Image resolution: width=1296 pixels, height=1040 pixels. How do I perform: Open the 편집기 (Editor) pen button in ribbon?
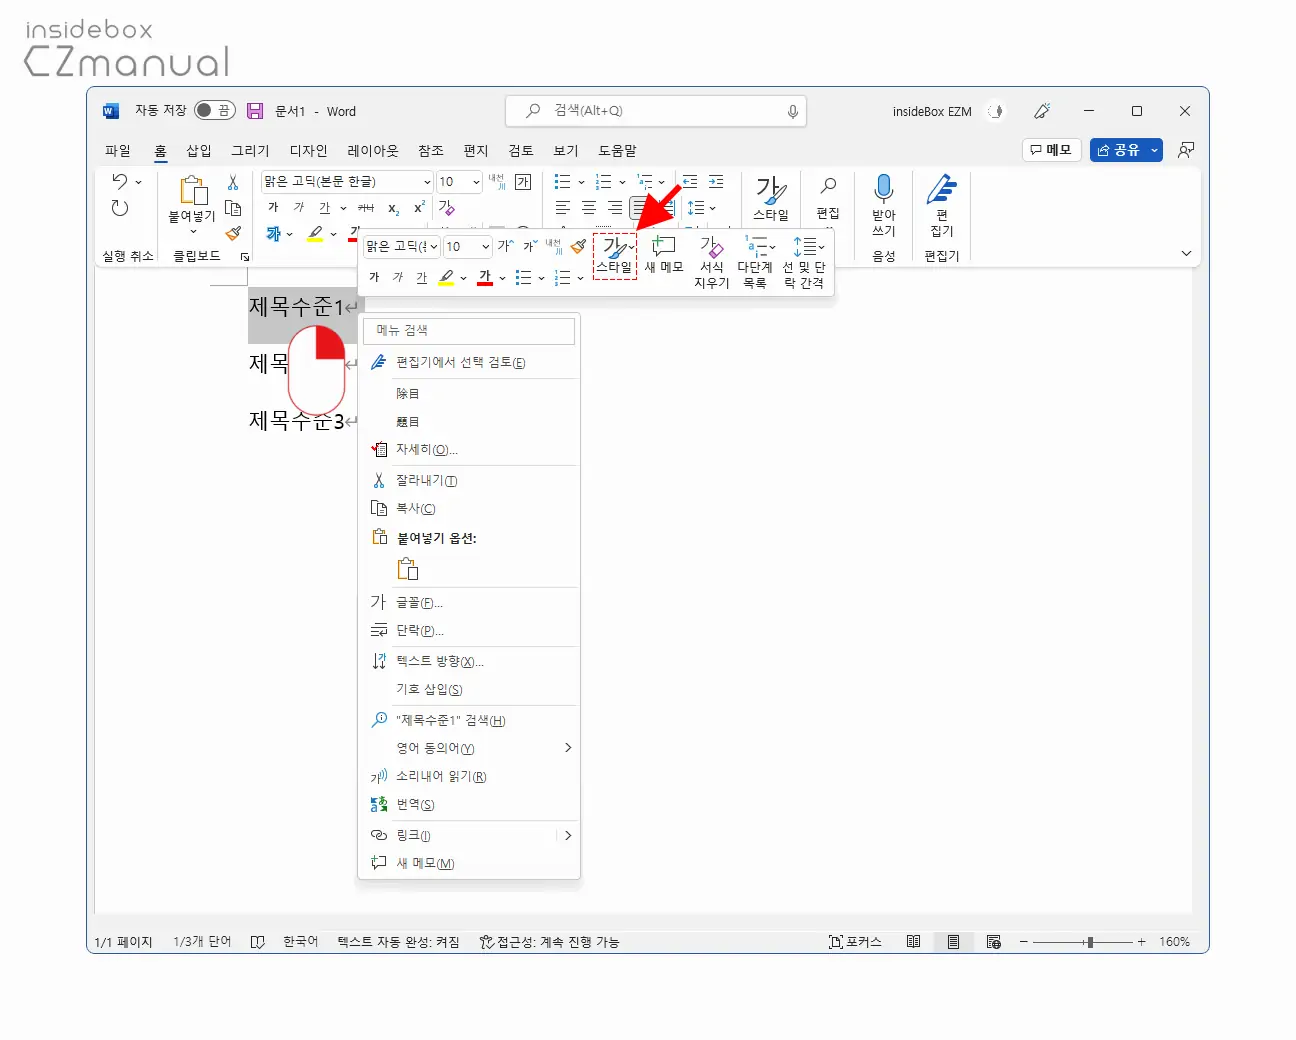click(941, 205)
